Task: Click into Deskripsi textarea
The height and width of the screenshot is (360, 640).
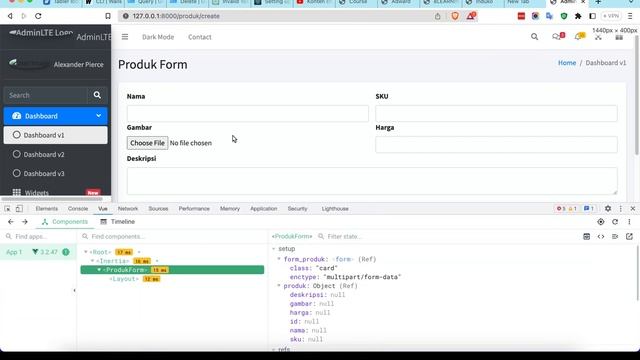Action: pos(372,181)
